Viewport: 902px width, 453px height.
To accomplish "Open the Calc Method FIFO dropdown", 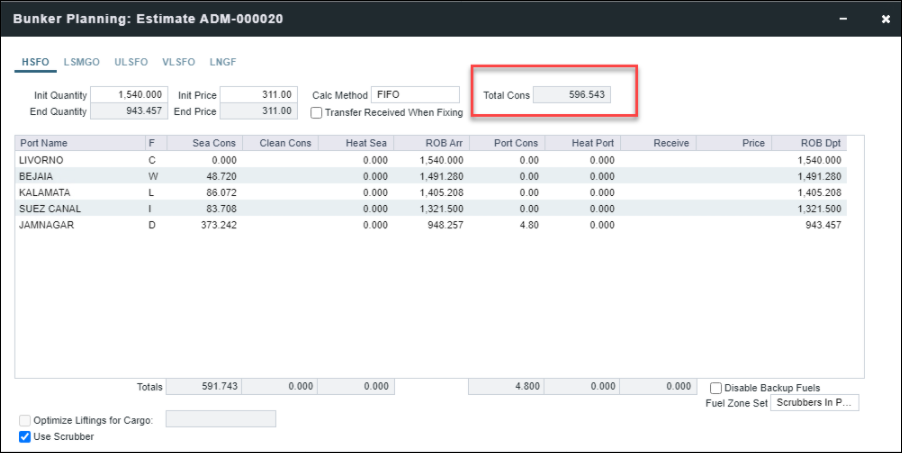I will coord(415,94).
